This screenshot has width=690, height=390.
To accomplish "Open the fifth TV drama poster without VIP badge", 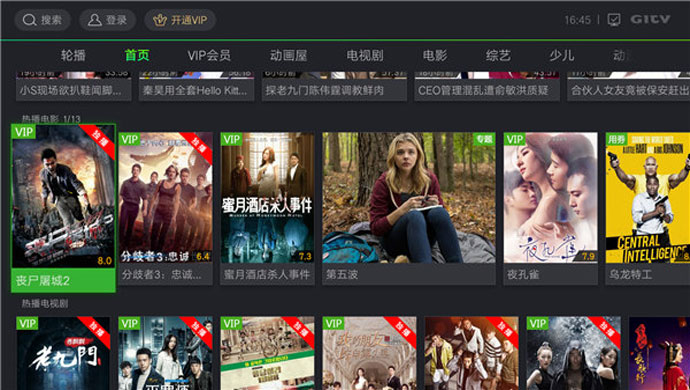I will pyautogui.click(x=472, y=353).
